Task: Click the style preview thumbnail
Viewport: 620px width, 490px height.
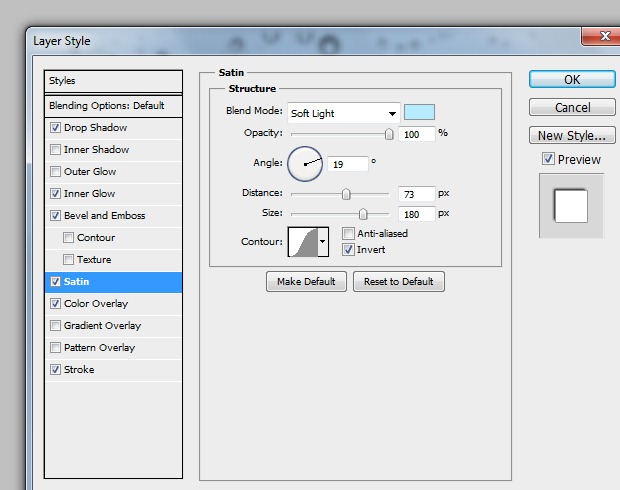Action: click(x=571, y=206)
